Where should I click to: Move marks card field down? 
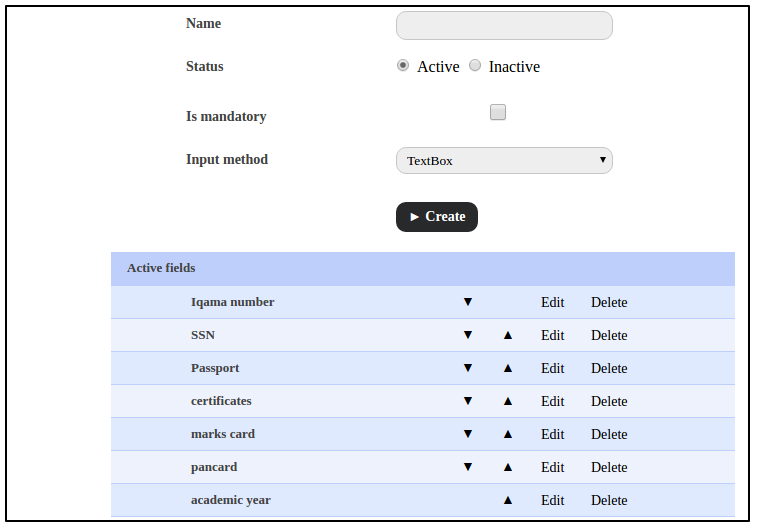tap(467, 434)
